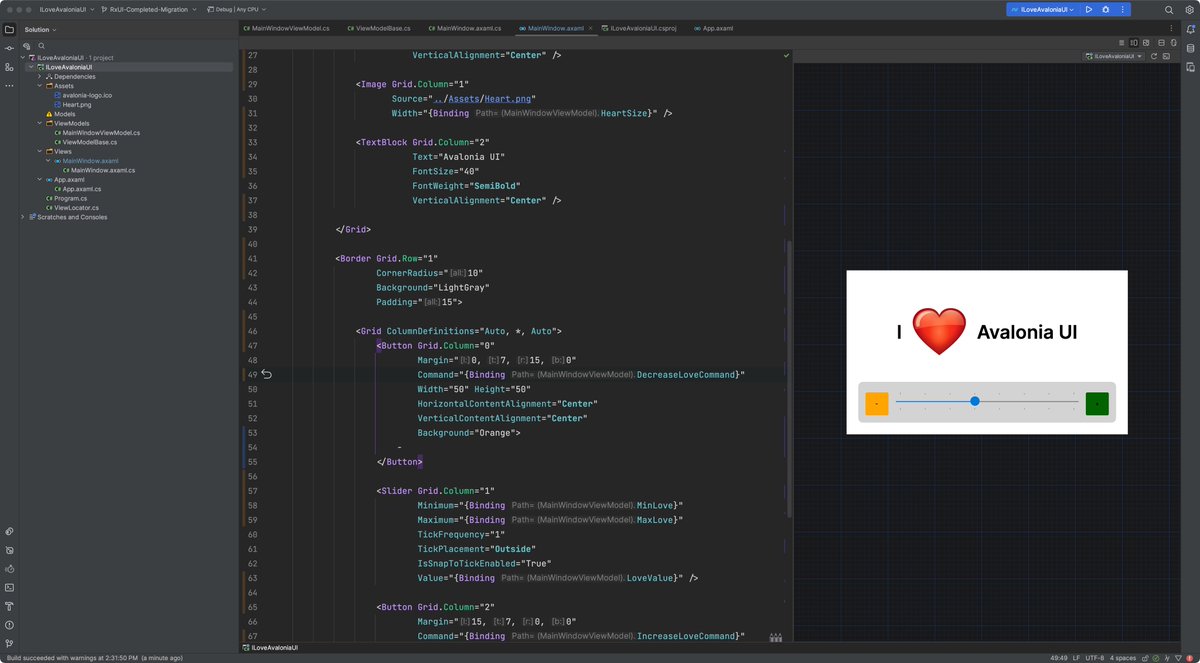Open the Problems tool window icon
Viewport: 1200px width, 663px height.
9,625
